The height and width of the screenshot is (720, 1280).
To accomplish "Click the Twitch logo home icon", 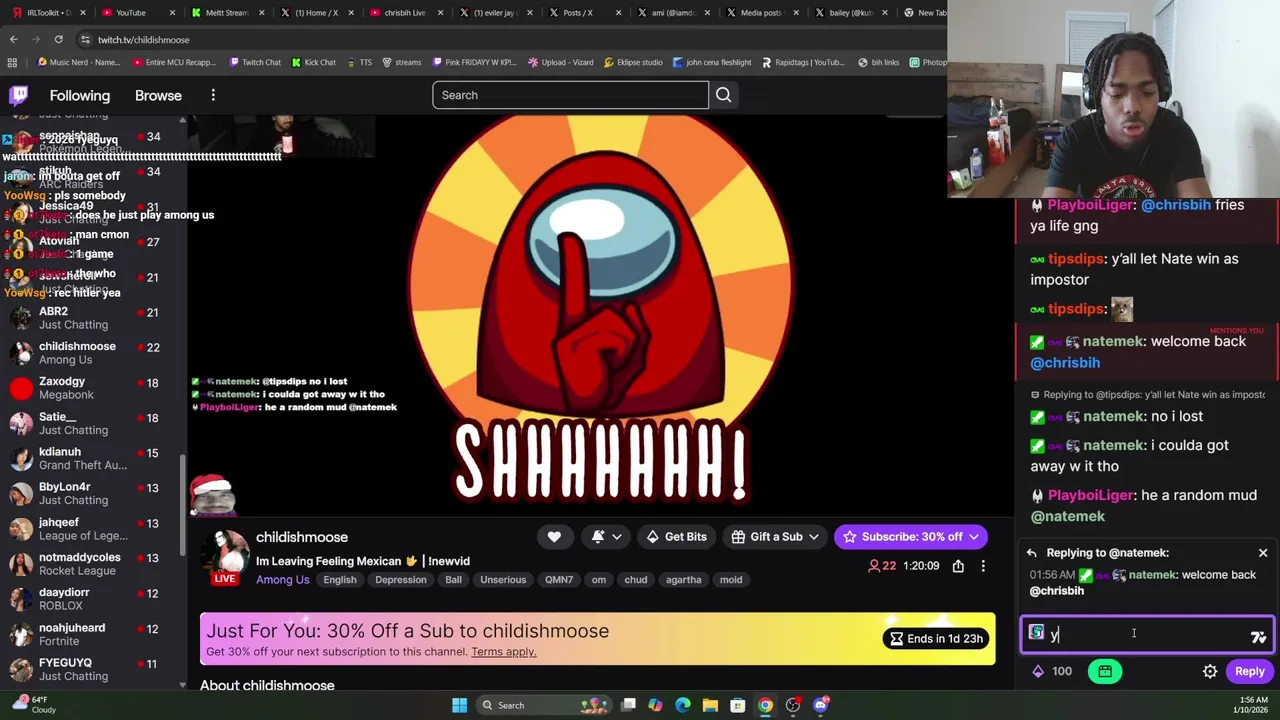I will coord(19,95).
